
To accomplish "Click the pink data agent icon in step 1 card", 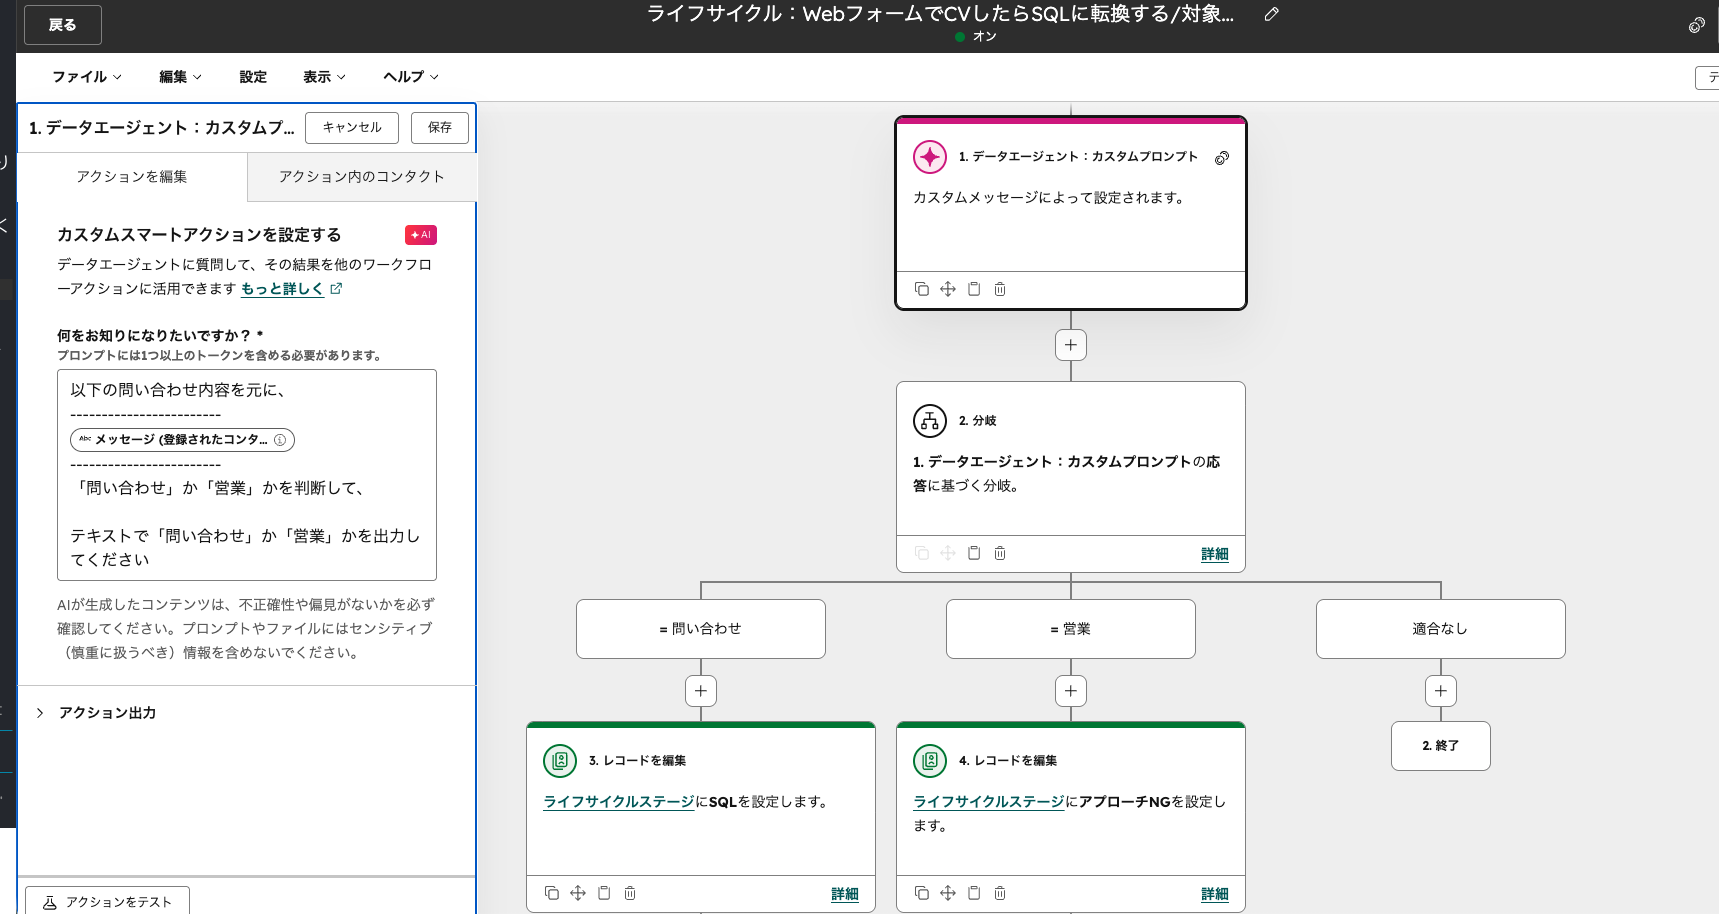I will tap(930, 157).
